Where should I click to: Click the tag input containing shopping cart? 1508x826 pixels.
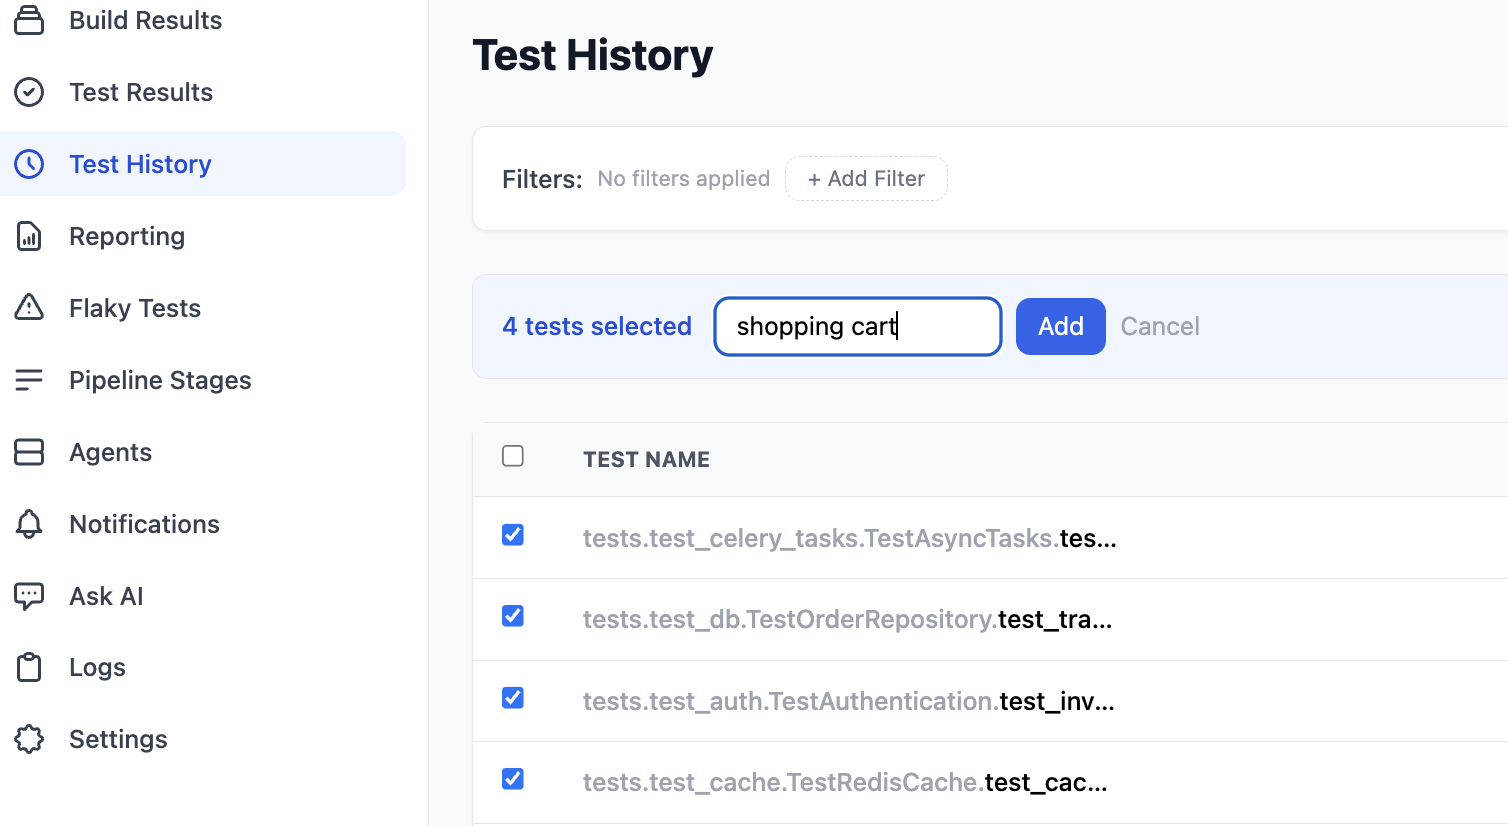click(857, 327)
